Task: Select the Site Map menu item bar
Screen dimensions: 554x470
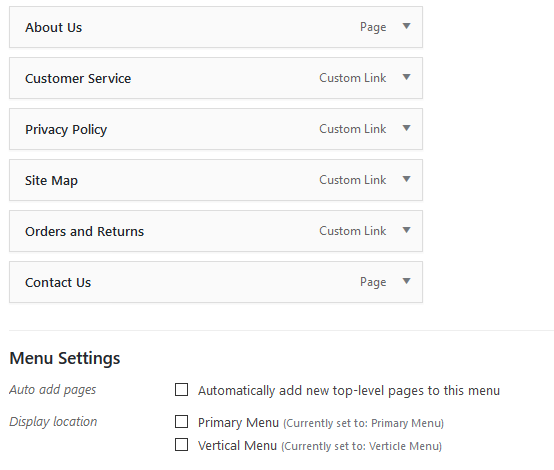Action: pyautogui.click(x=216, y=180)
